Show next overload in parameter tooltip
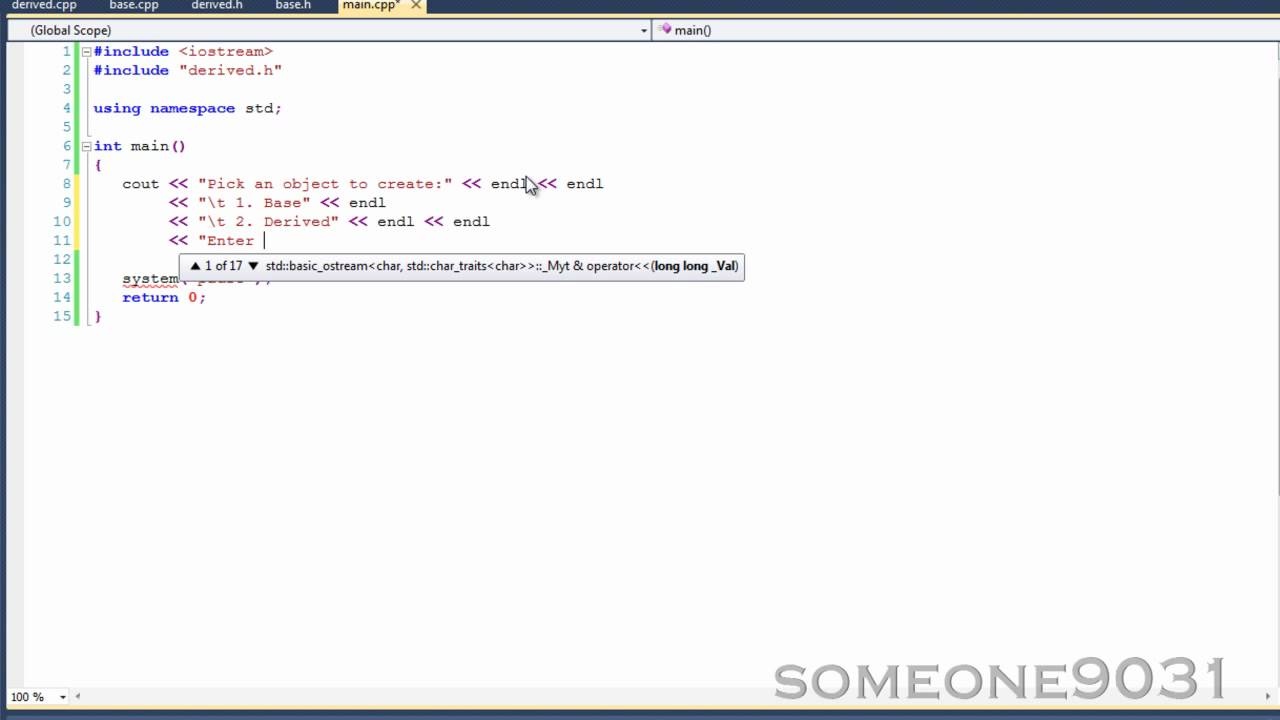The width and height of the screenshot is (1280, 720). (253, 266)
